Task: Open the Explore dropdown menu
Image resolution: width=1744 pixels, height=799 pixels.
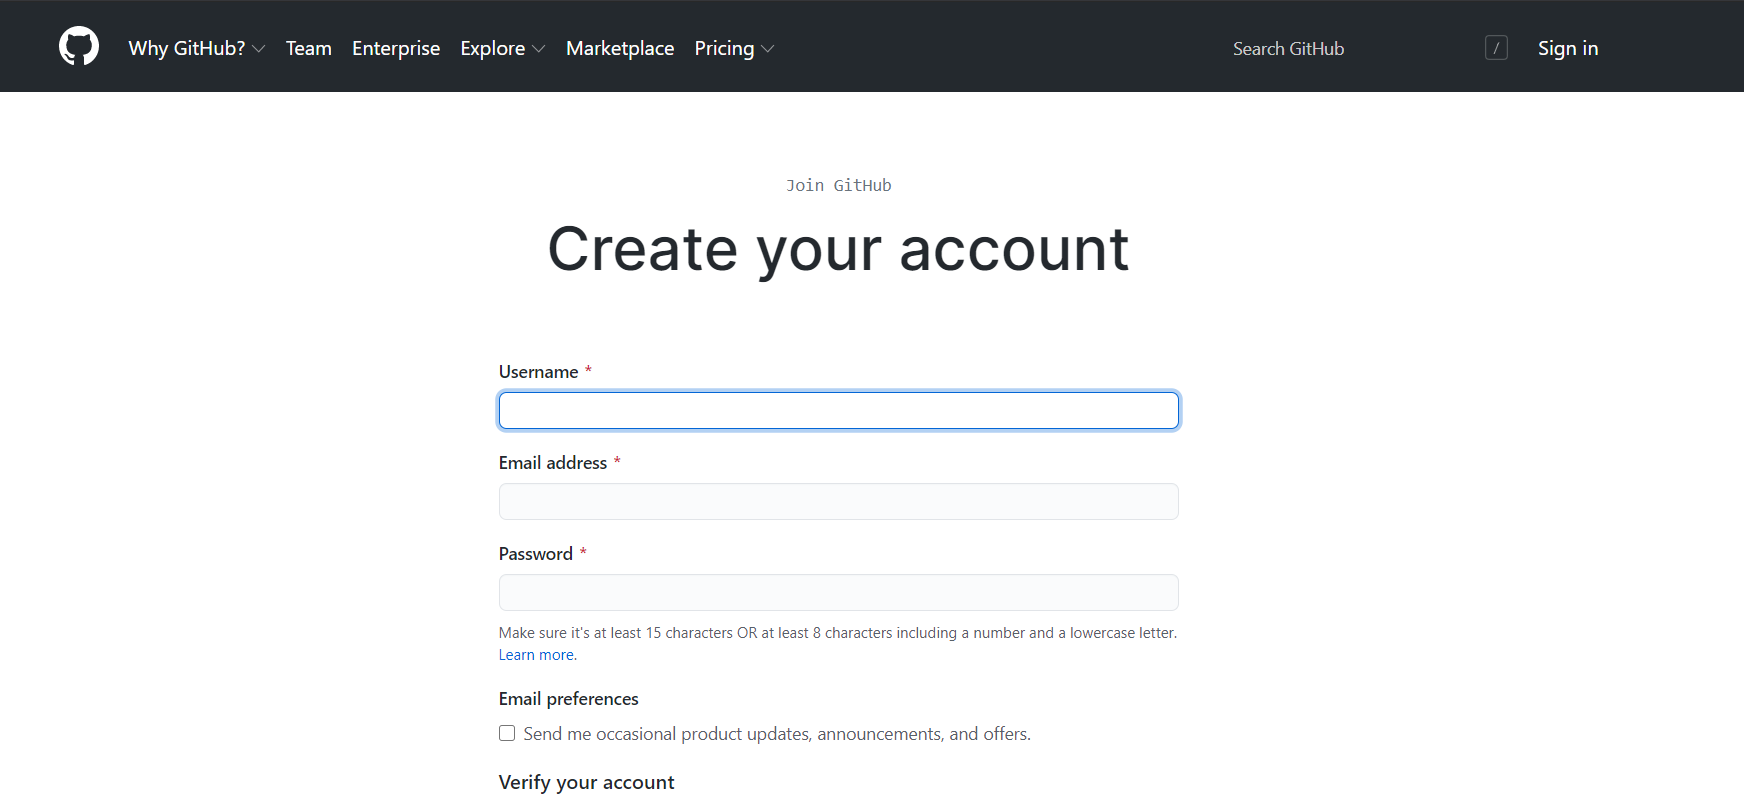Action: [503, 48]
